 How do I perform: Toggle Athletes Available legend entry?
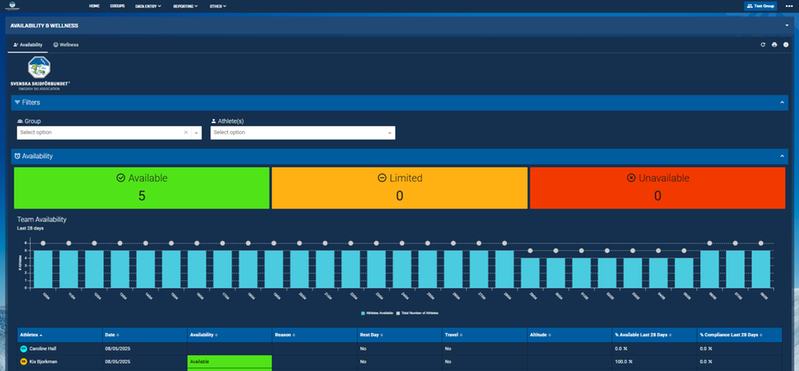pos(377,313)
